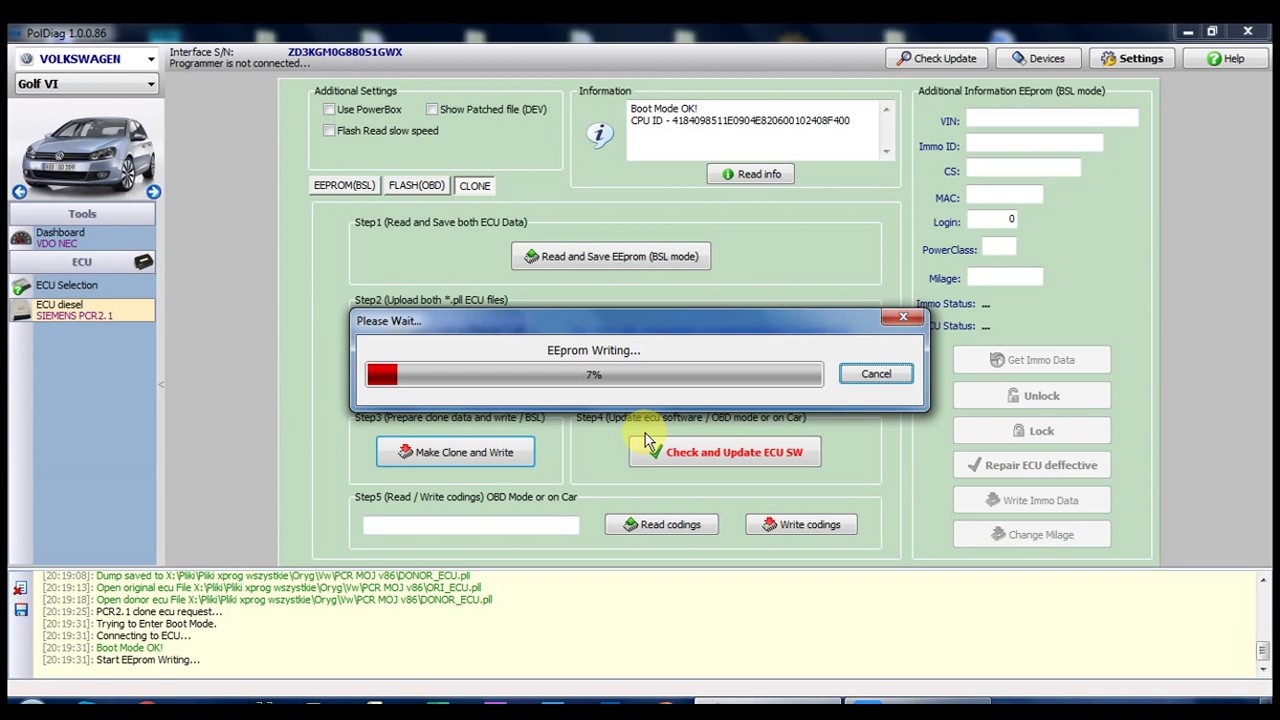Focus the codings text input field

tap(471, 525)
